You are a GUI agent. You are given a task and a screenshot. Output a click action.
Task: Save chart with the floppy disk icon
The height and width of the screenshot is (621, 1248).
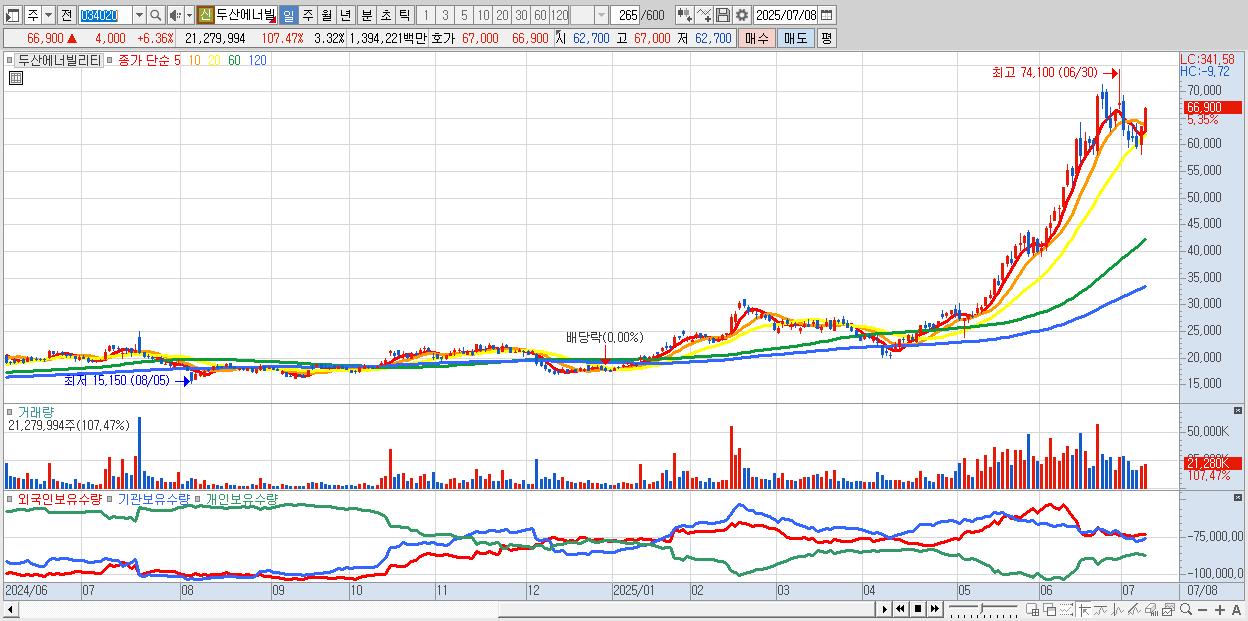pos(723,15)
